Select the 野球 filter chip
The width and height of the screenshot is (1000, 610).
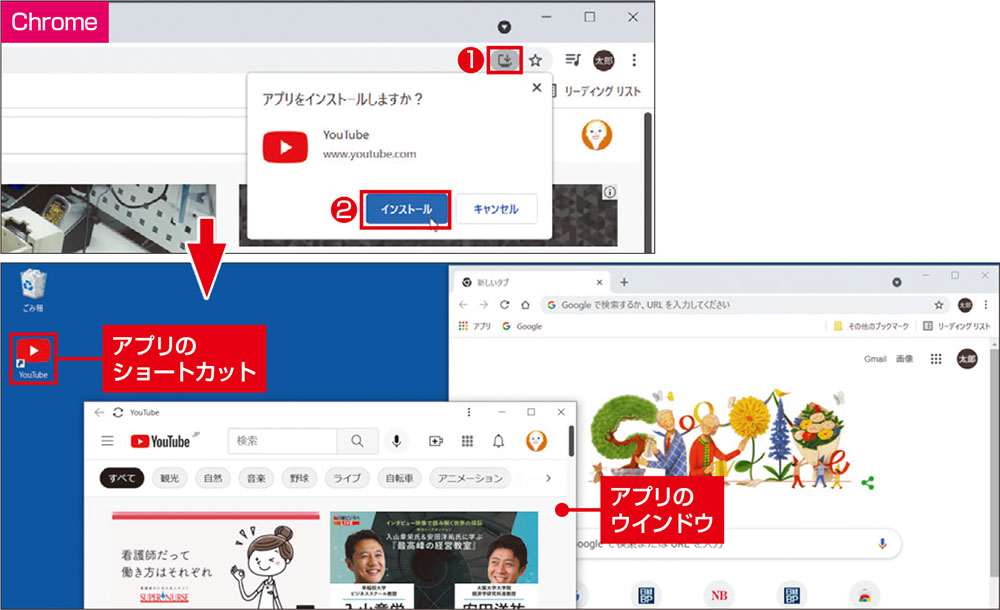pos(300,478)
